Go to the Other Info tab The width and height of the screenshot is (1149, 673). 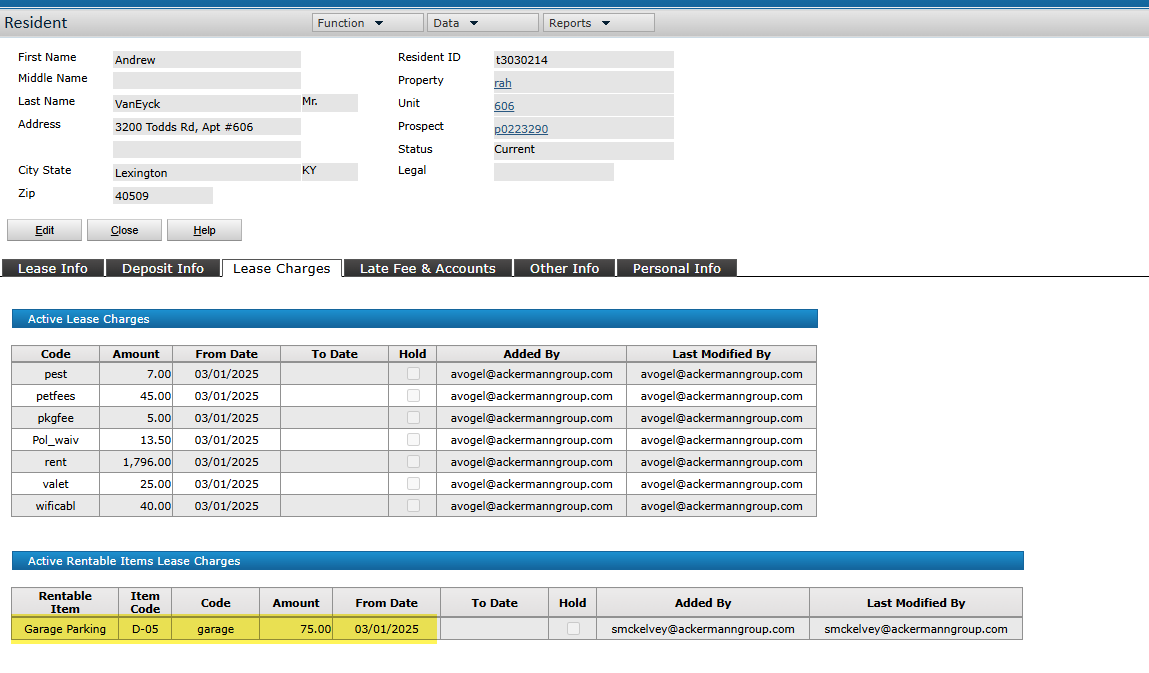pos(564,268)
